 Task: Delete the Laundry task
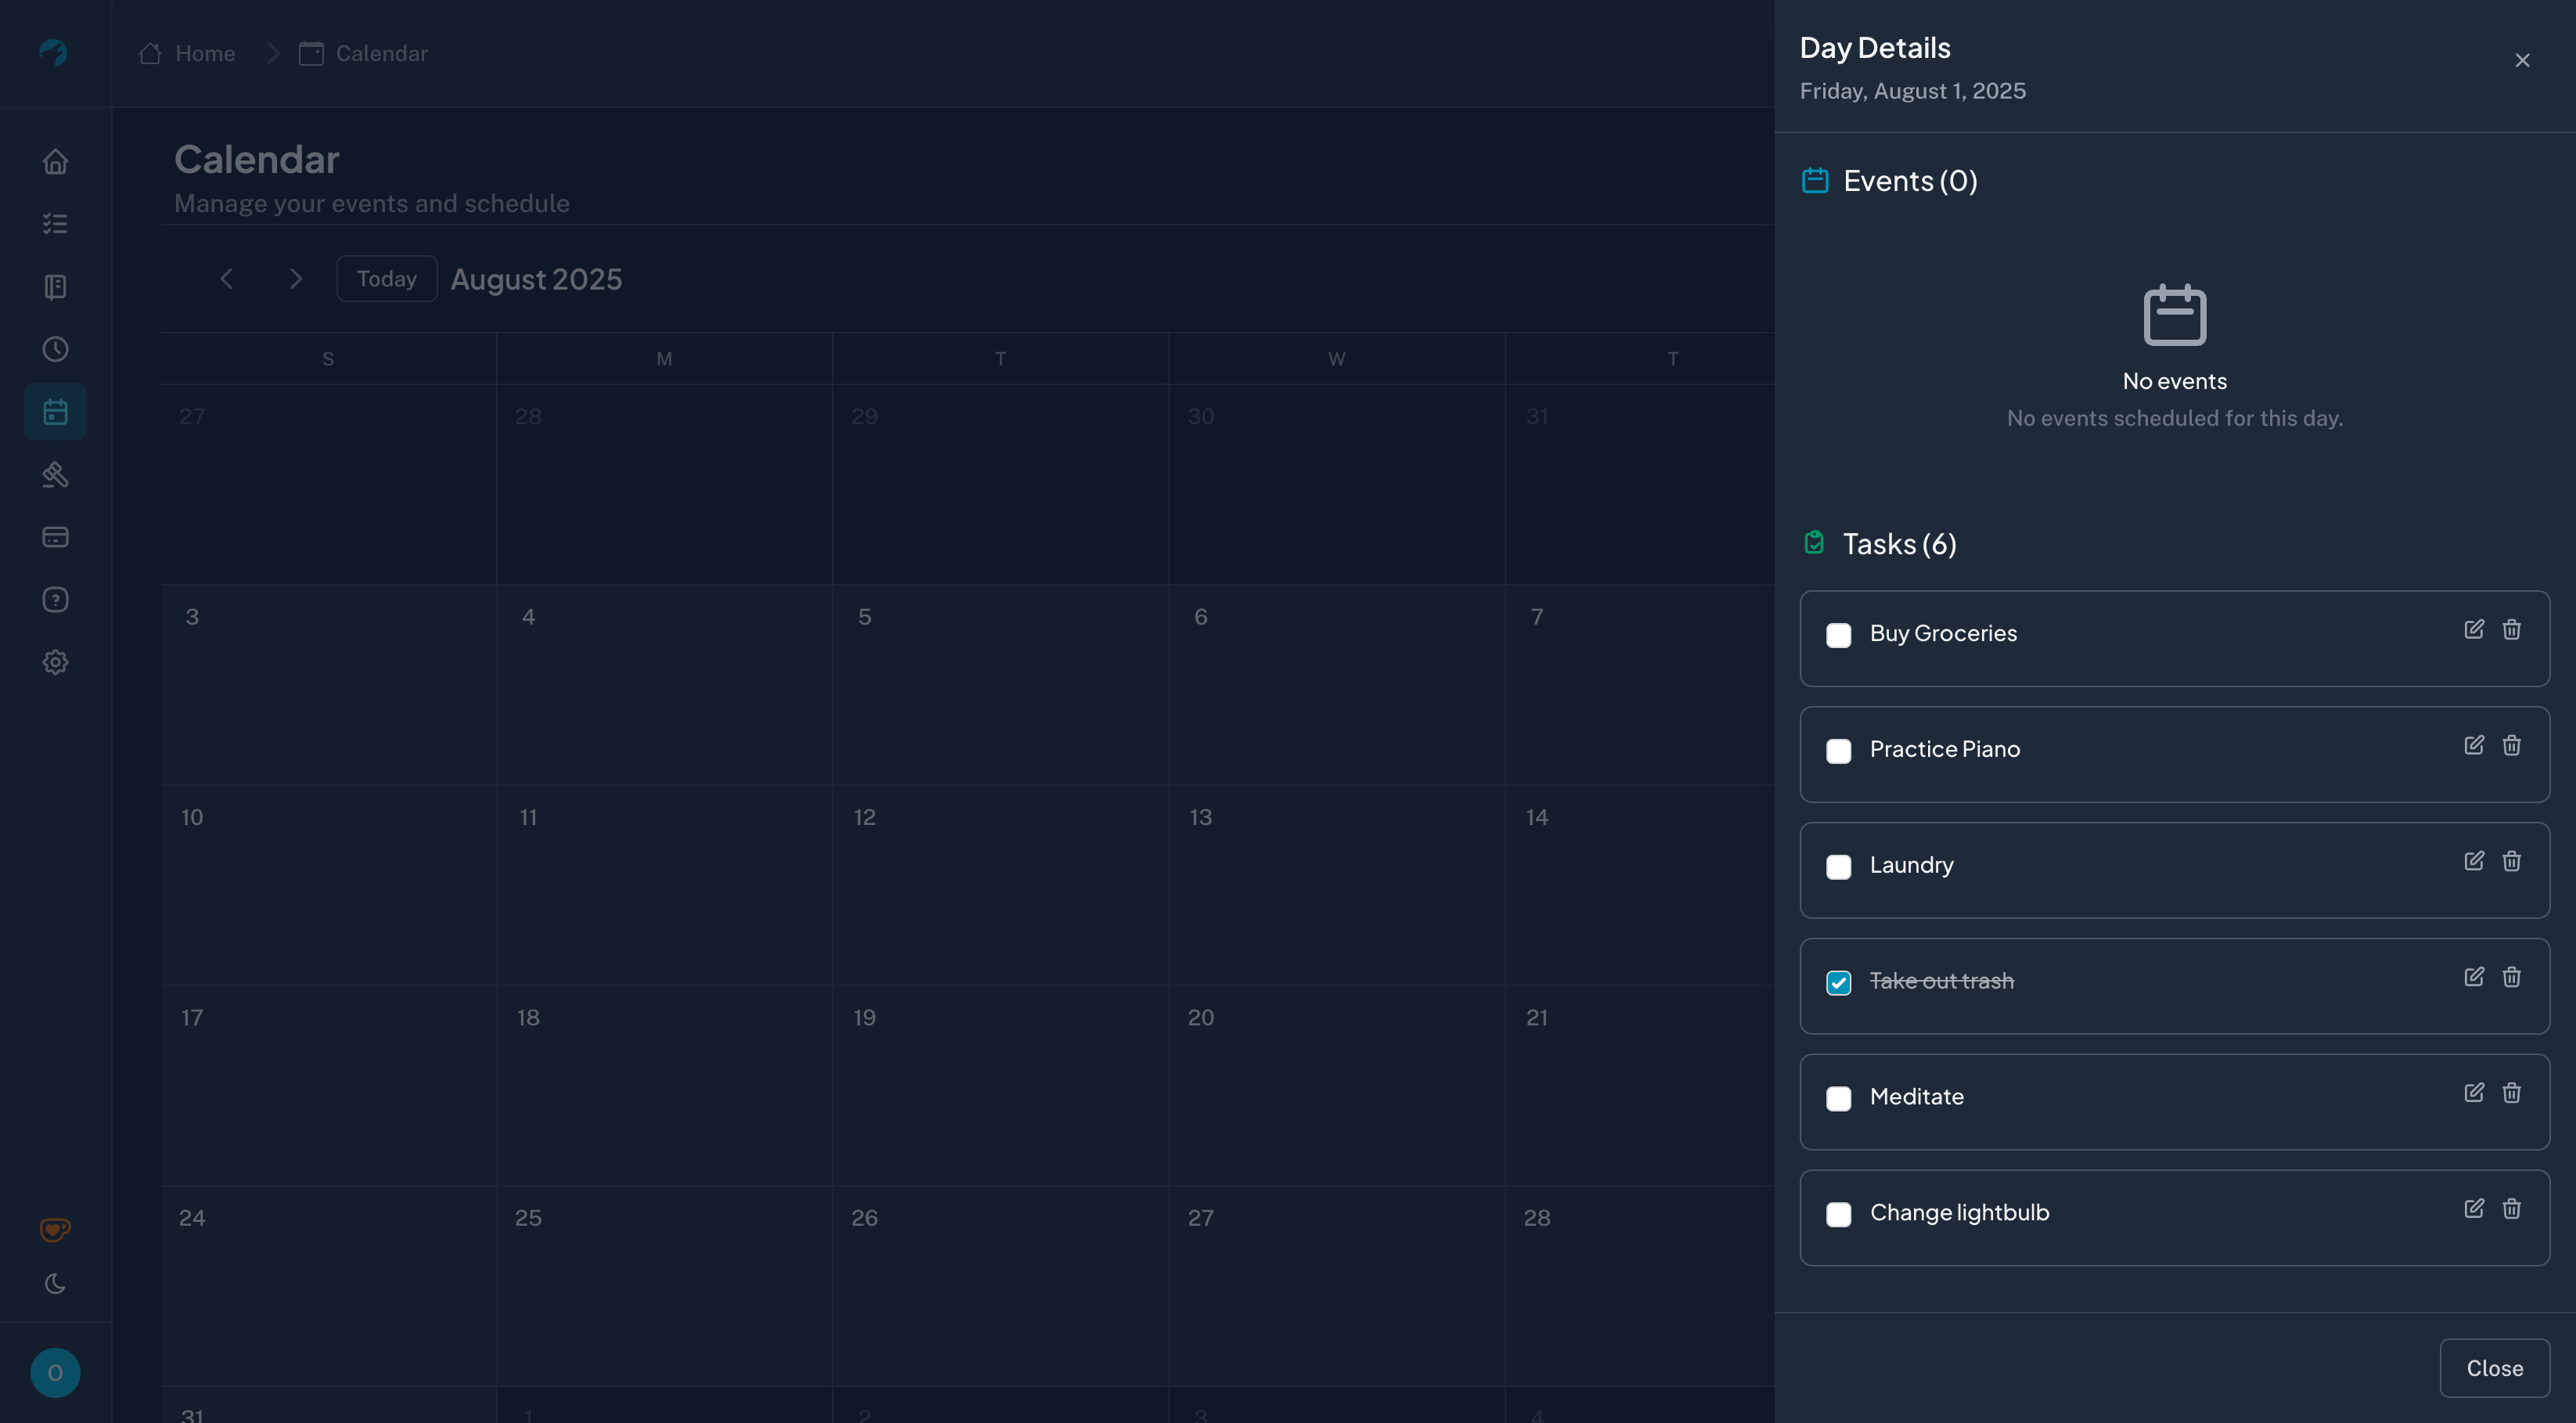click(2511, 861)
